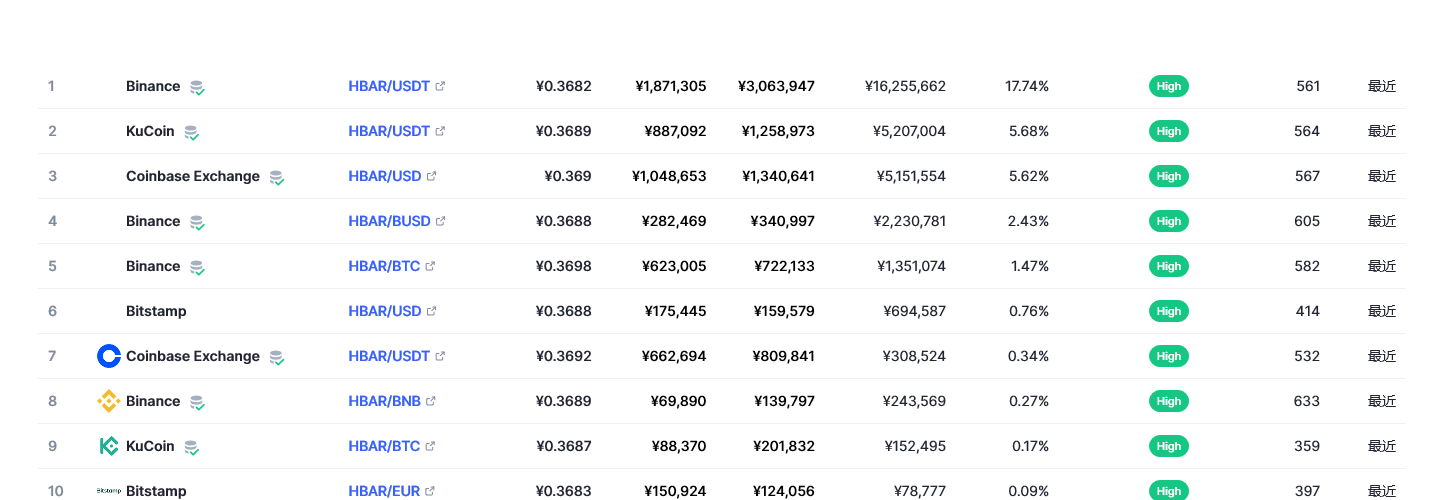Click external link icon beside HBAR/EUR

click(430, 491)
